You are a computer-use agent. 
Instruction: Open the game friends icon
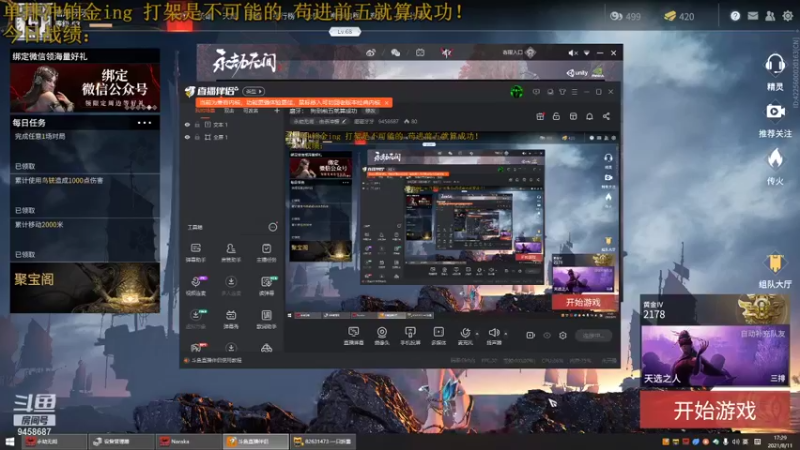click(770, 16)
